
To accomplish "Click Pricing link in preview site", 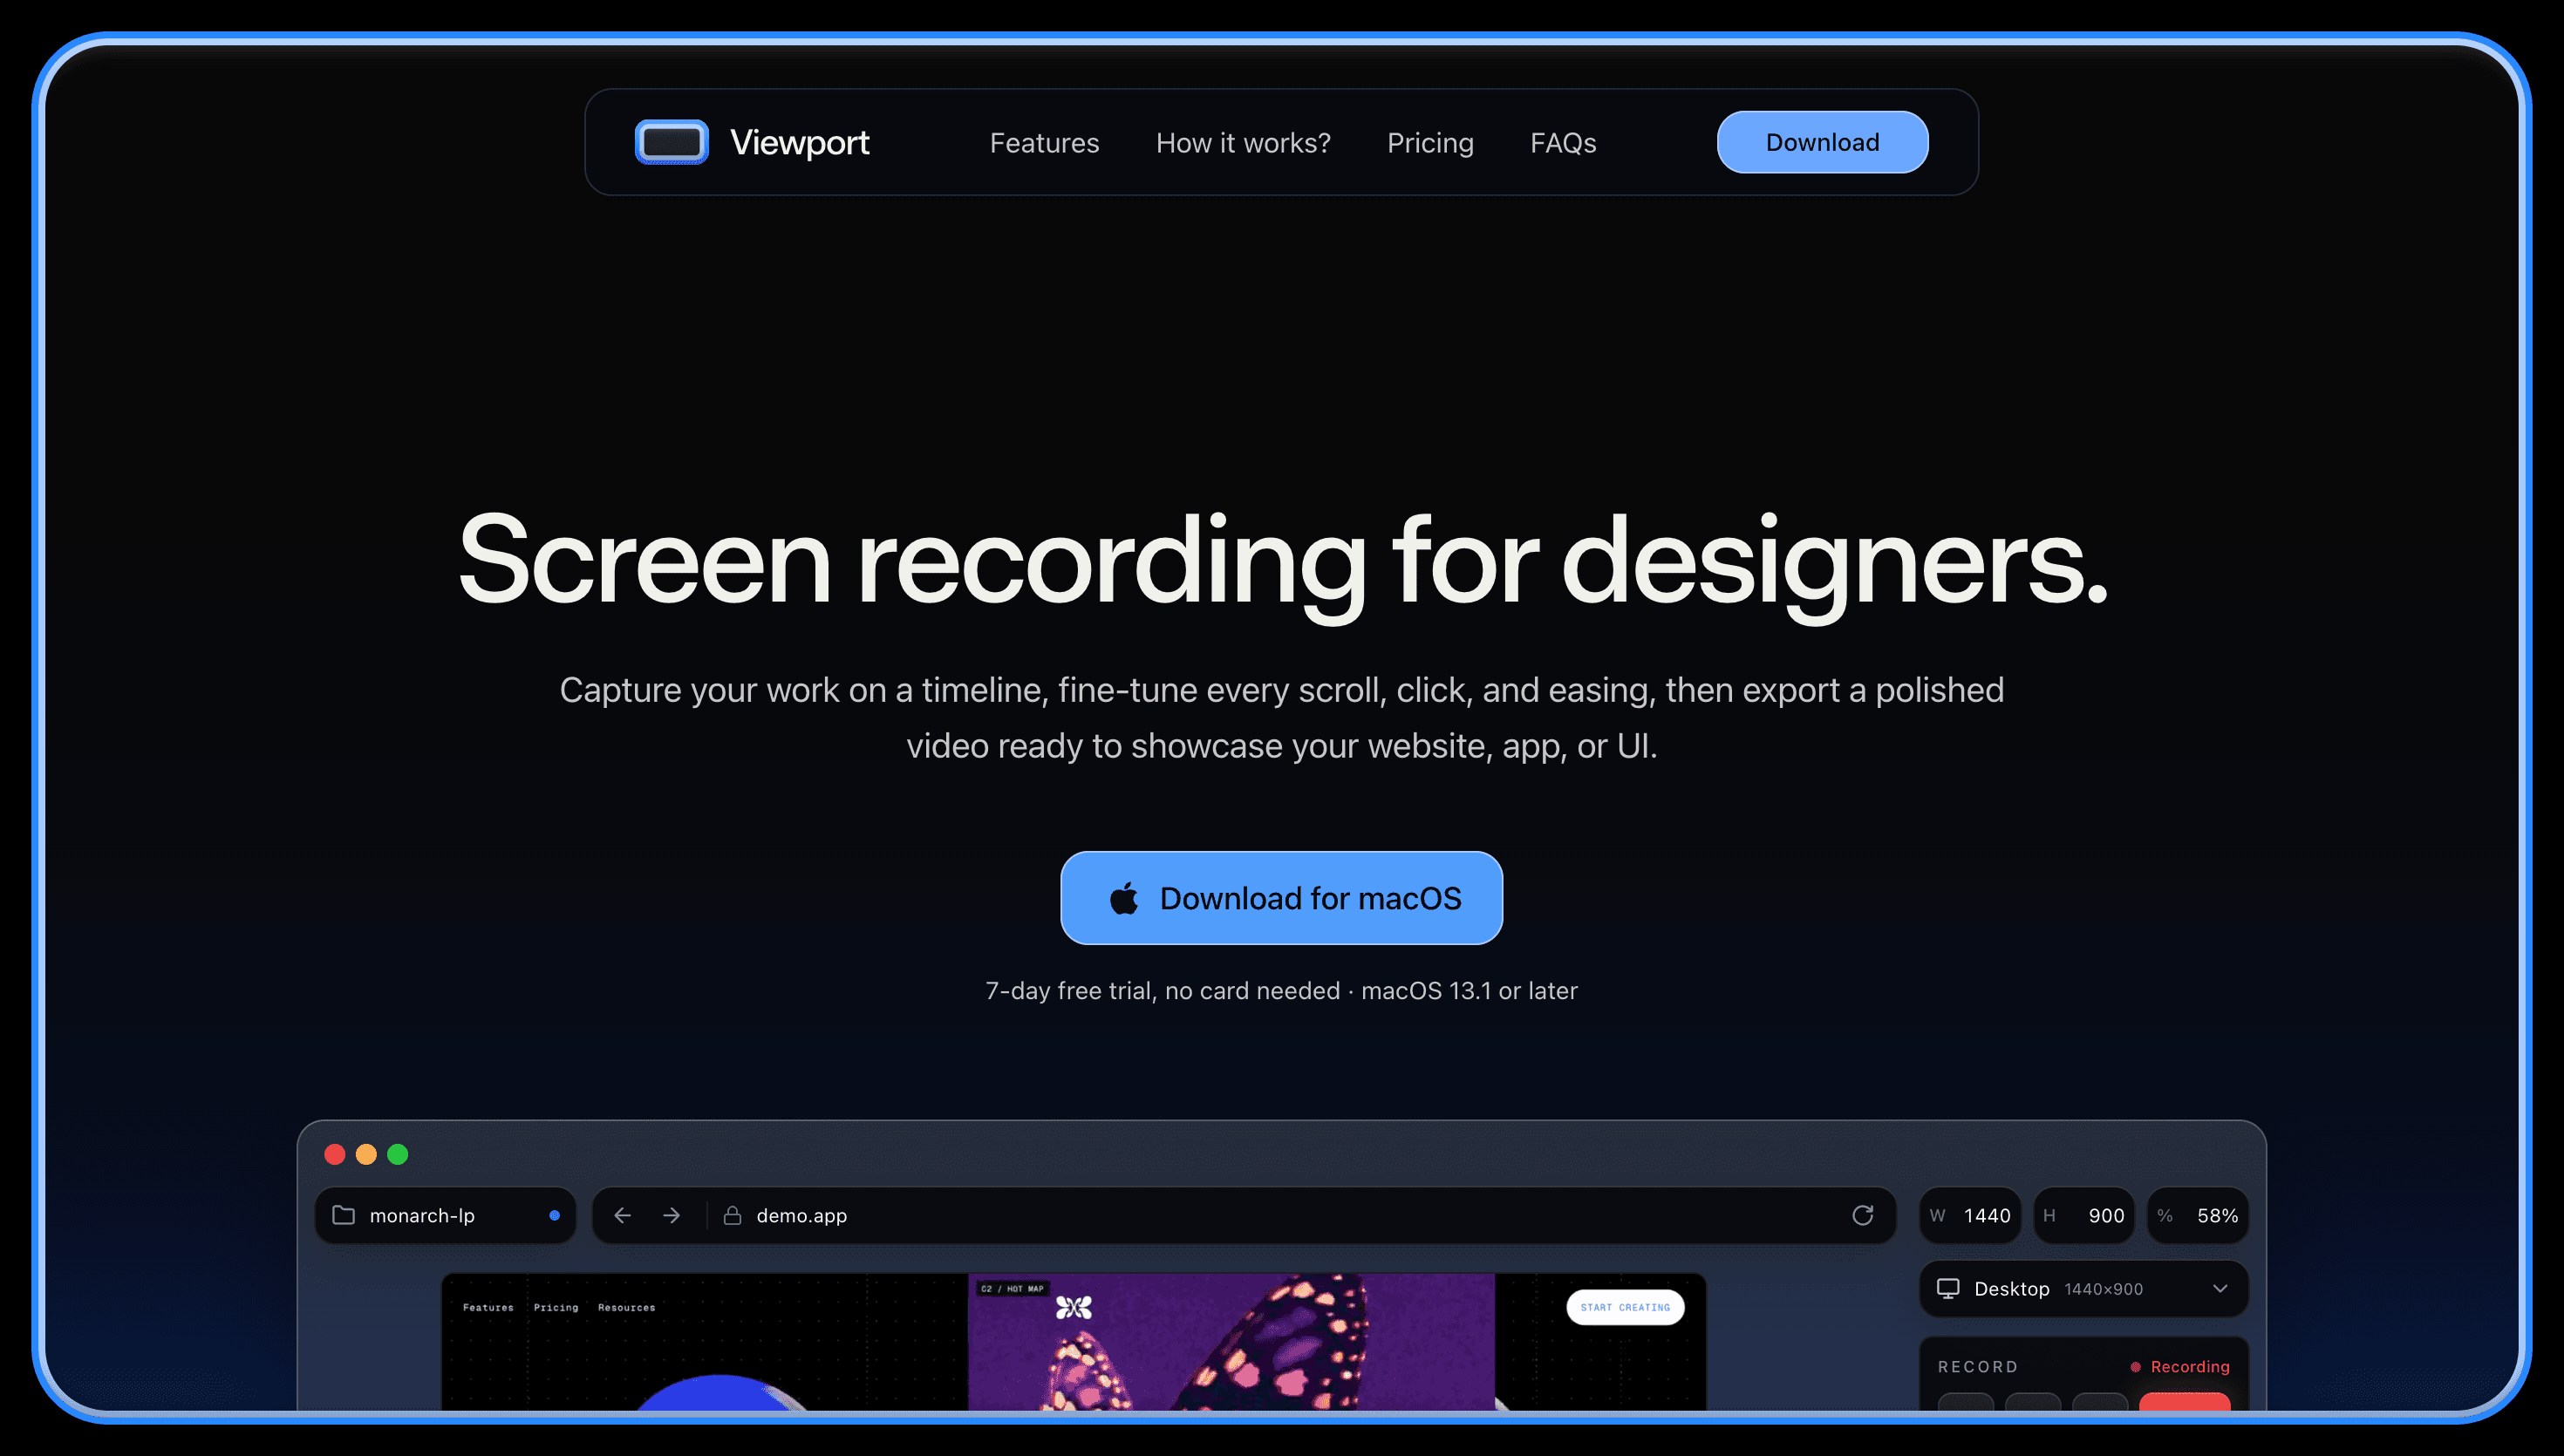I will [x=556, y=1307].
